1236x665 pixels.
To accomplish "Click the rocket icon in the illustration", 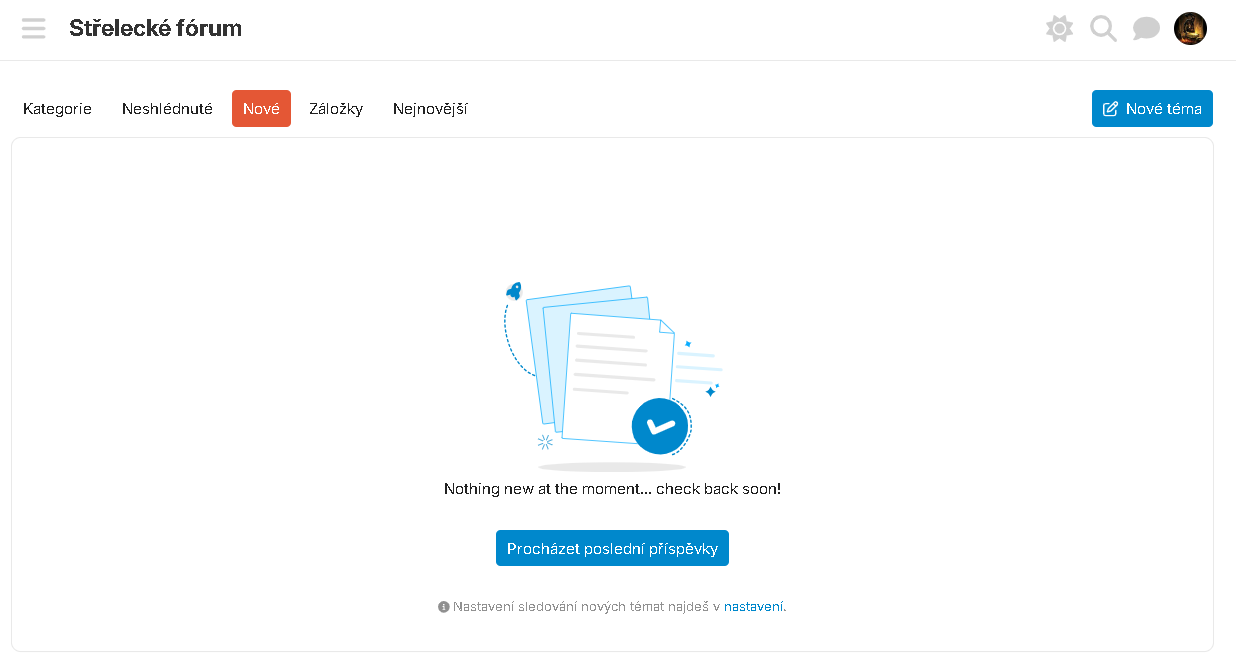I will pyautogui.click(x=515, y=291).
